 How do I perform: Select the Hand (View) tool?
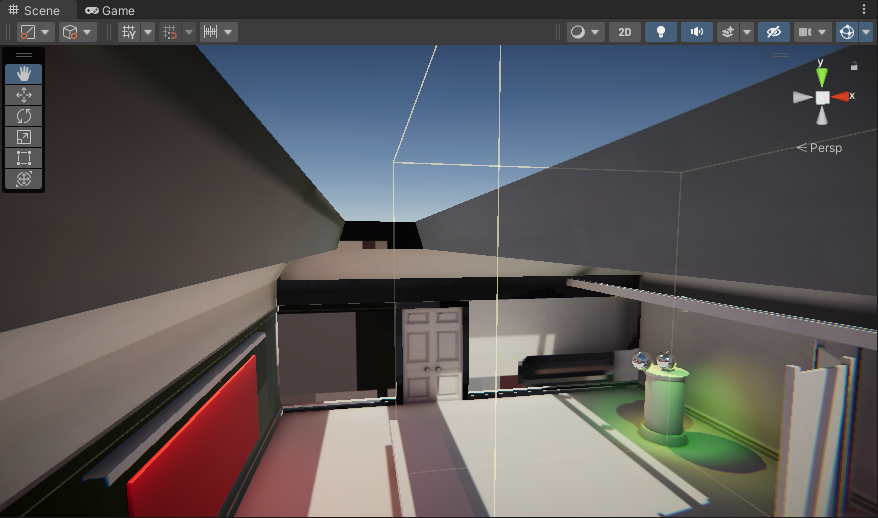[x=24, y=74]
